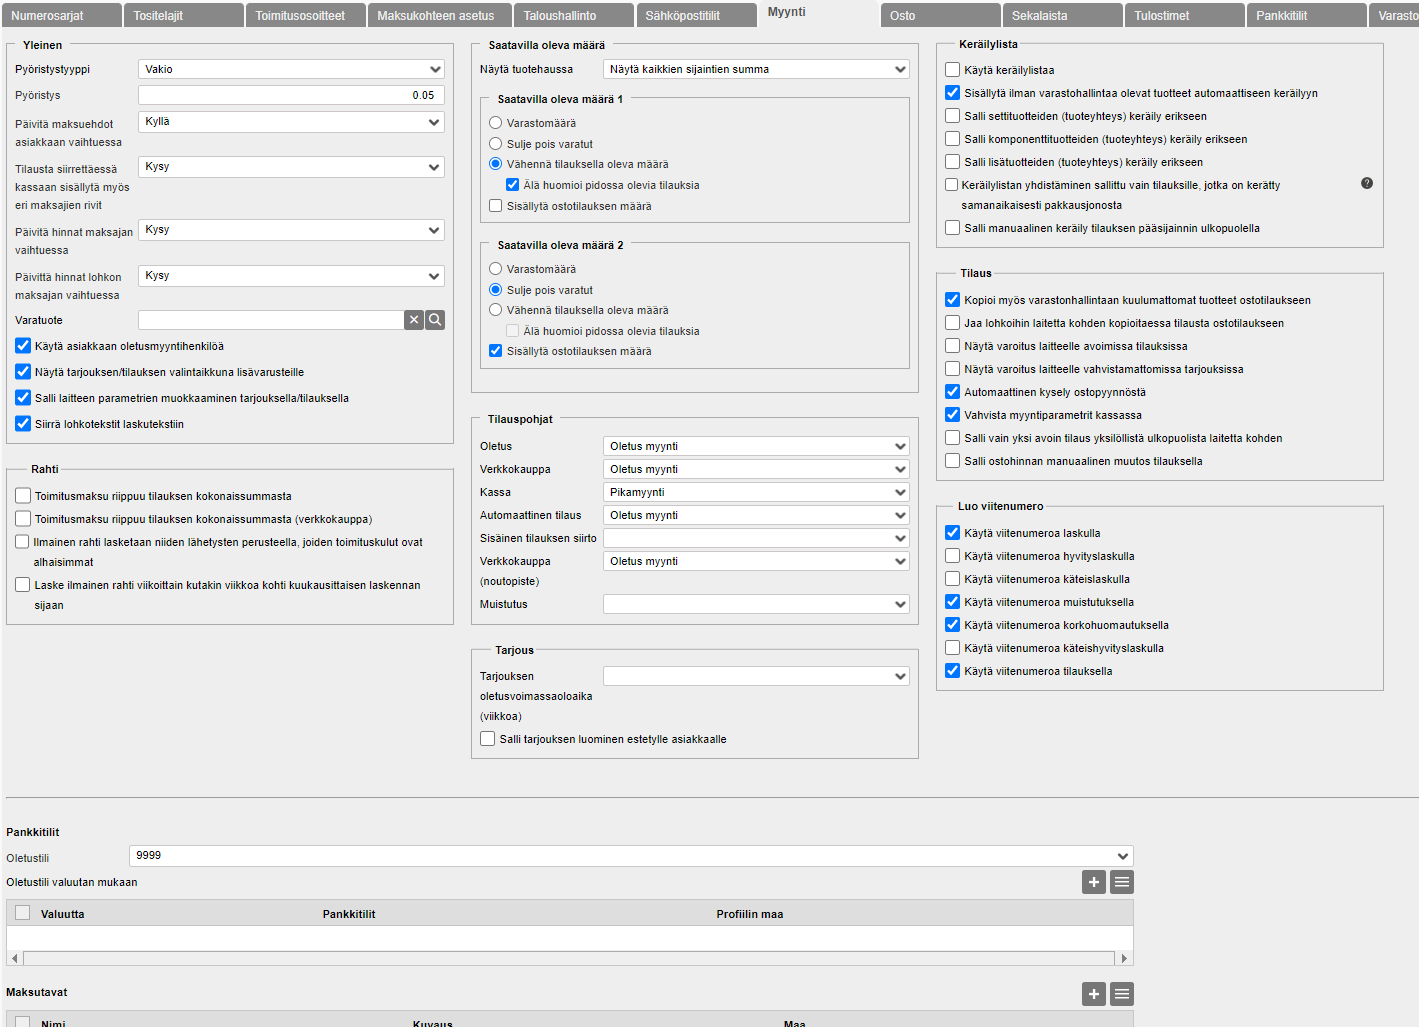This screenshot has width=1419, height=1027.
Task: Sort by Profiilin maa column header
Action: [750, 914]
